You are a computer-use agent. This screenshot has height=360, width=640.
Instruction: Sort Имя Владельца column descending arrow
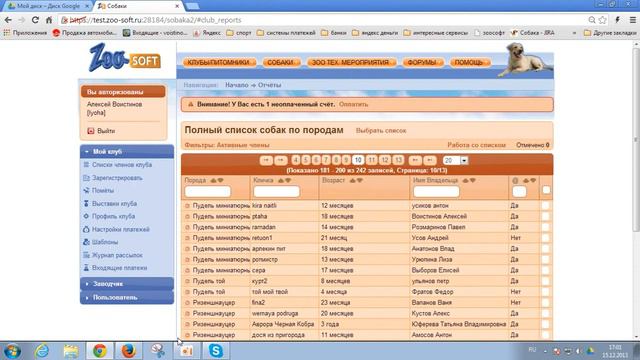[x=473, y=180]
